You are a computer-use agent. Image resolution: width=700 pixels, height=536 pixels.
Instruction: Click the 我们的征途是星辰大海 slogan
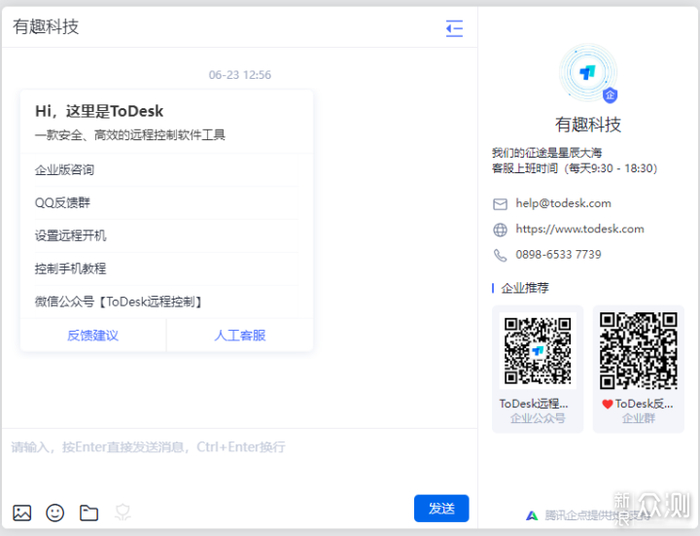pyautogui.click(x=547, y=153)
